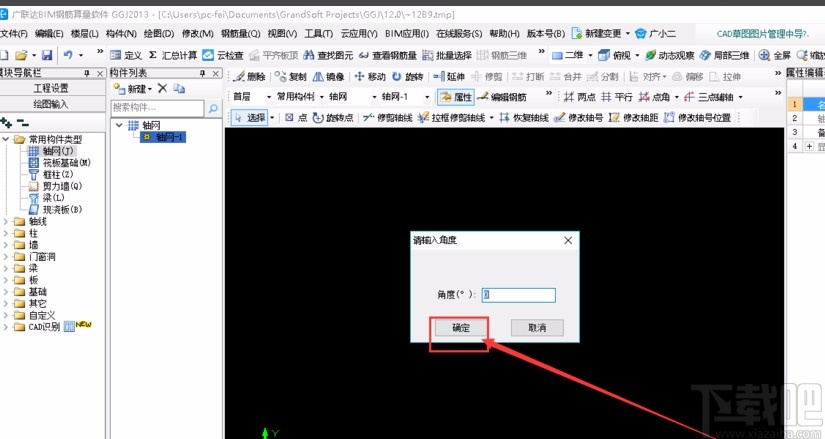The image size is (825, 439).
Task: Open 查找图元 find element tool
Action: pos(328,55)
